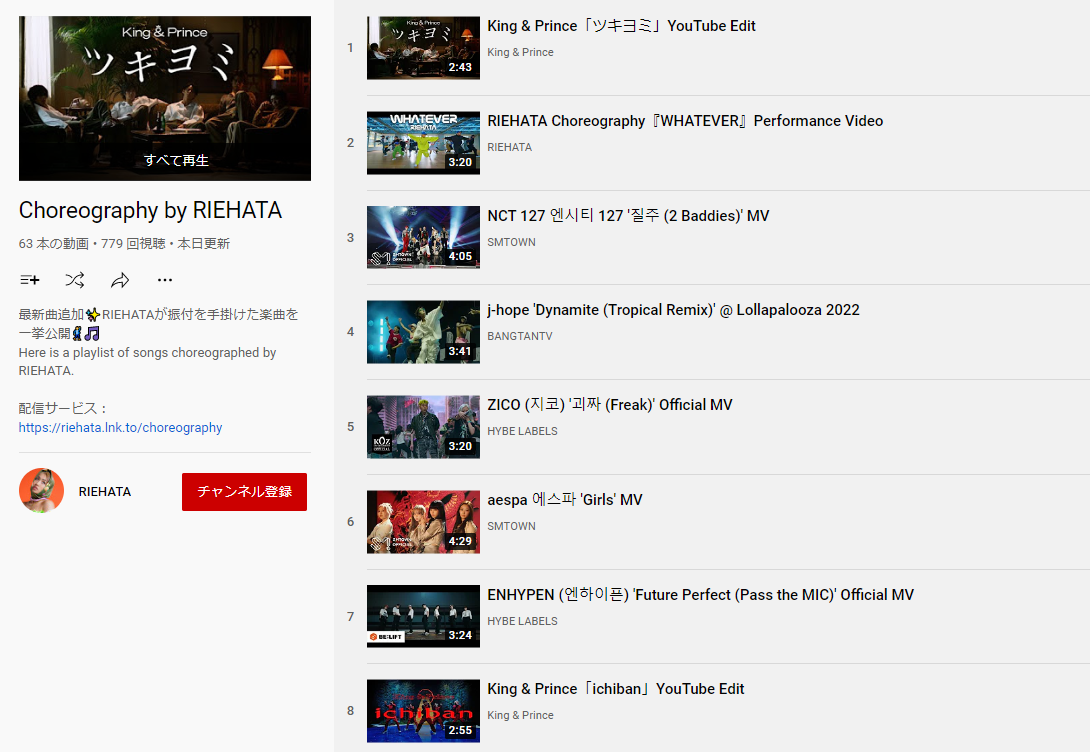
Task: Visit HYBE LABELS channel under ZICO video
Action: pyautogui.click(x=522, y=431)
